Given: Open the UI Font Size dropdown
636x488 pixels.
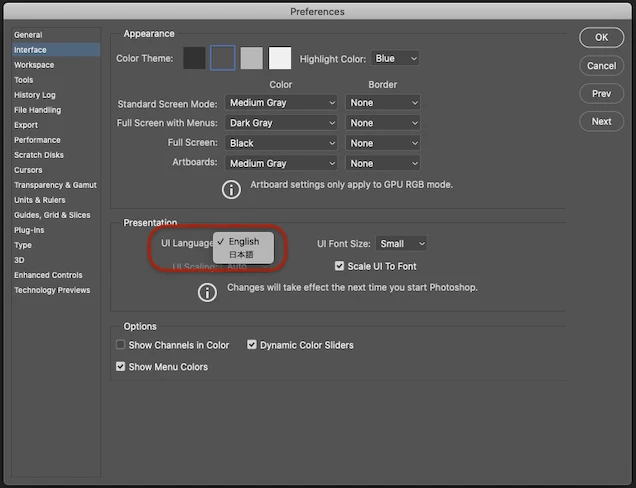Looking at the screenshot, I should point(402,244).
